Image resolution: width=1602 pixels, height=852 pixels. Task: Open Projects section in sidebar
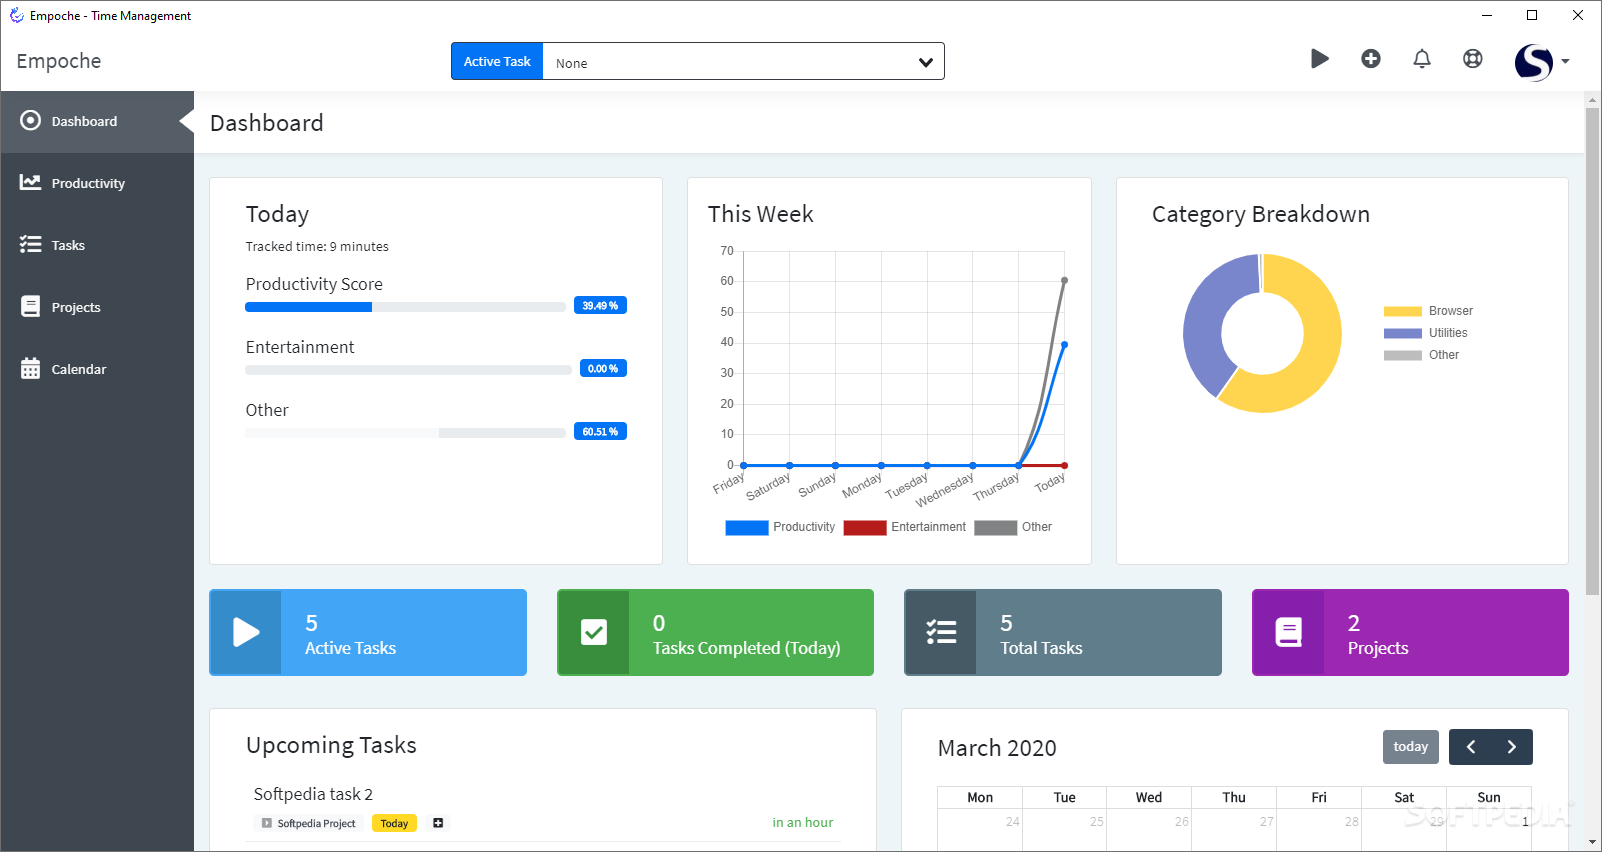97,308
